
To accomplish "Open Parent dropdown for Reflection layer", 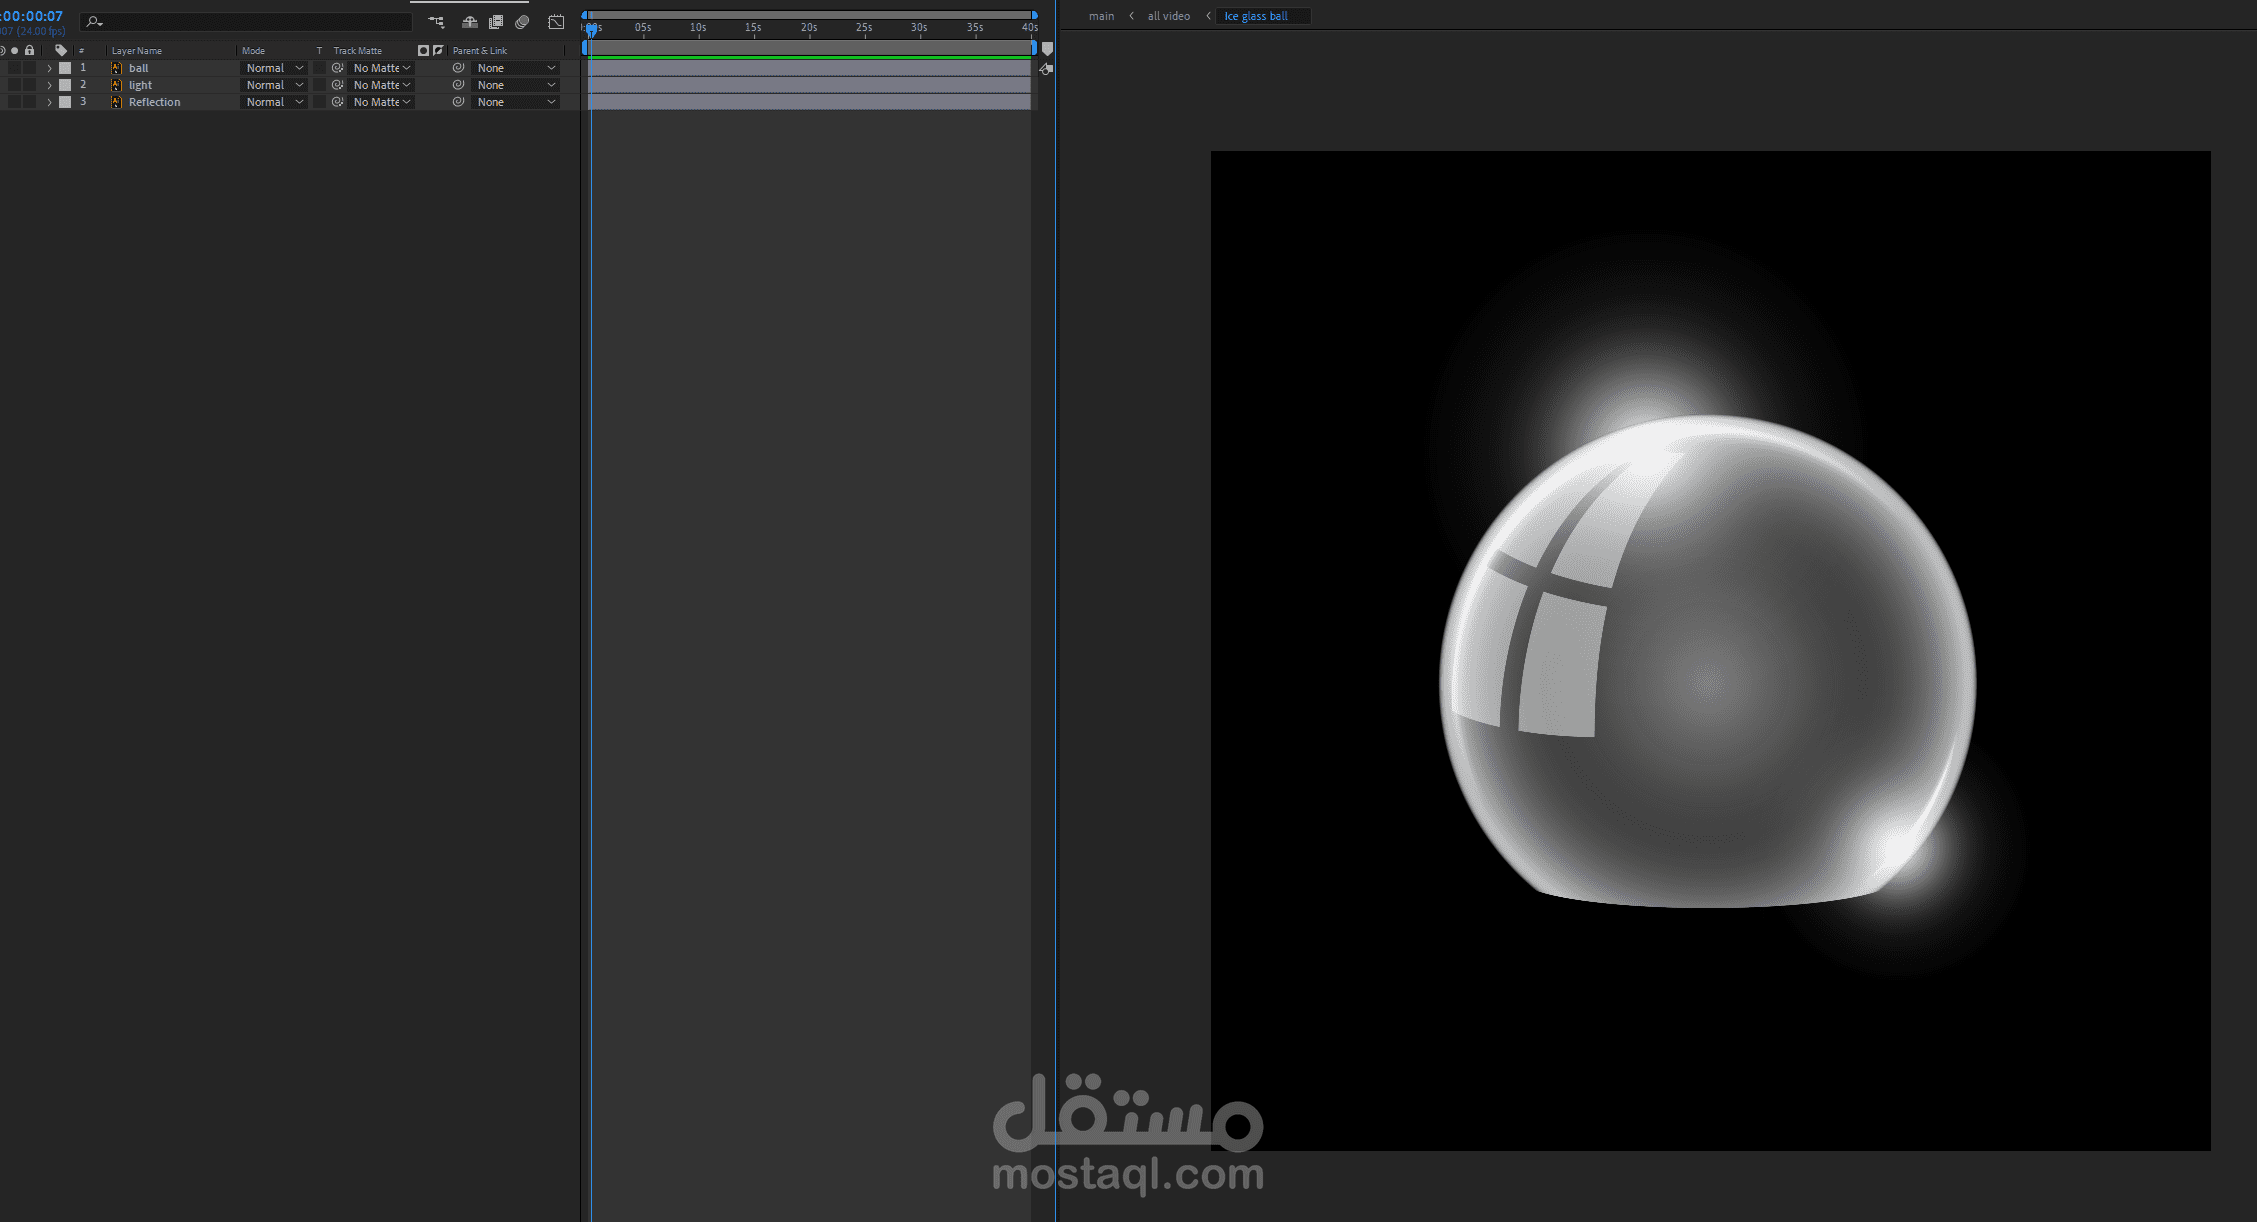I will pos(515,102).
